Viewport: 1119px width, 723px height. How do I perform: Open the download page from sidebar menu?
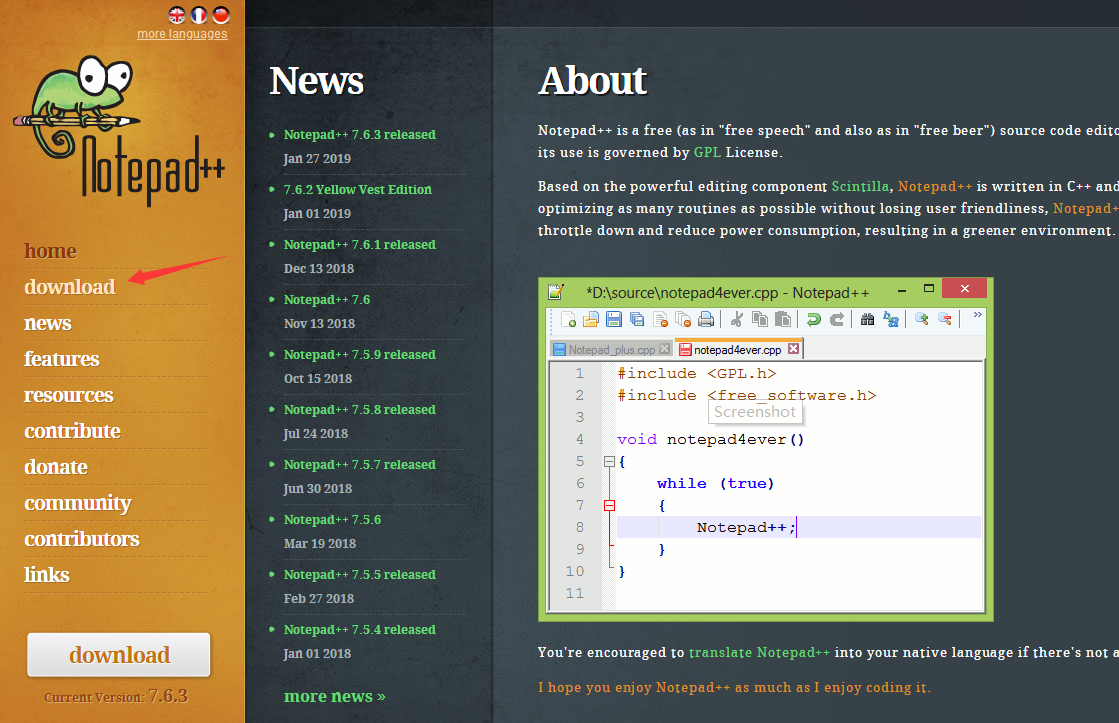tap(70, 287)
